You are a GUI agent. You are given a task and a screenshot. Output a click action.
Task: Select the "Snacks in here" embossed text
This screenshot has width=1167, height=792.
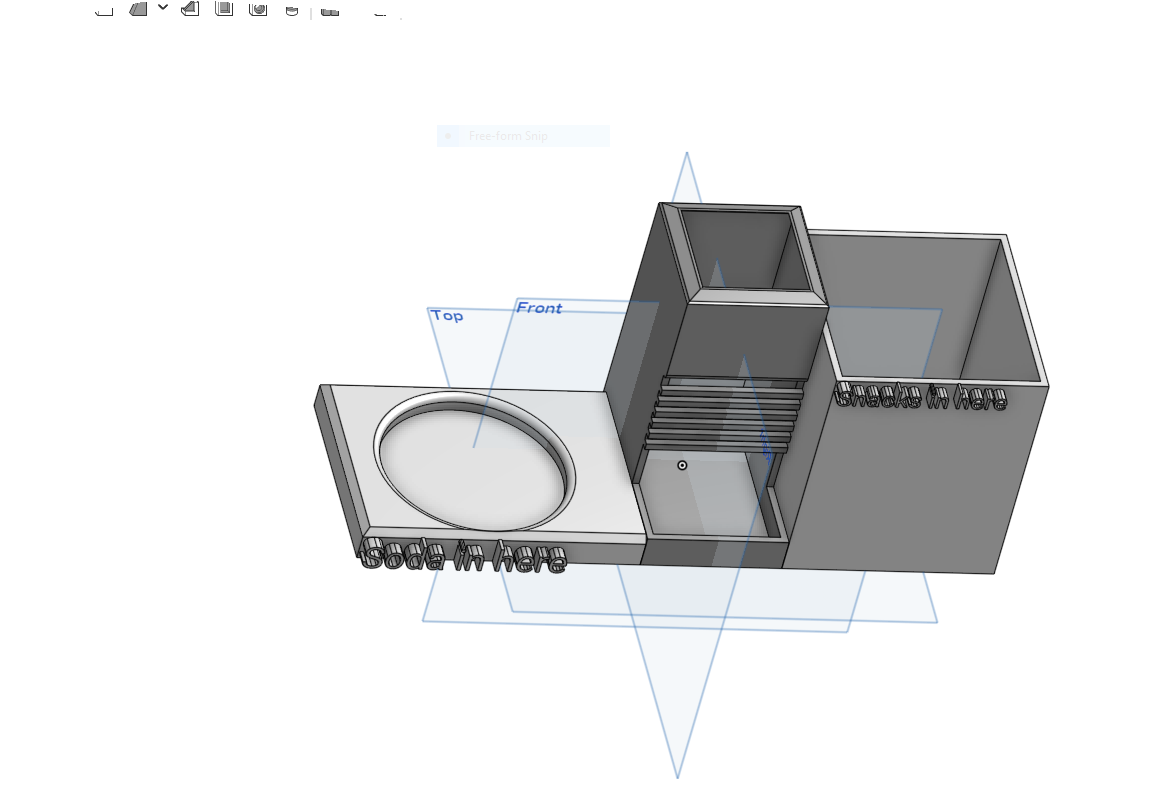(921, 397)
